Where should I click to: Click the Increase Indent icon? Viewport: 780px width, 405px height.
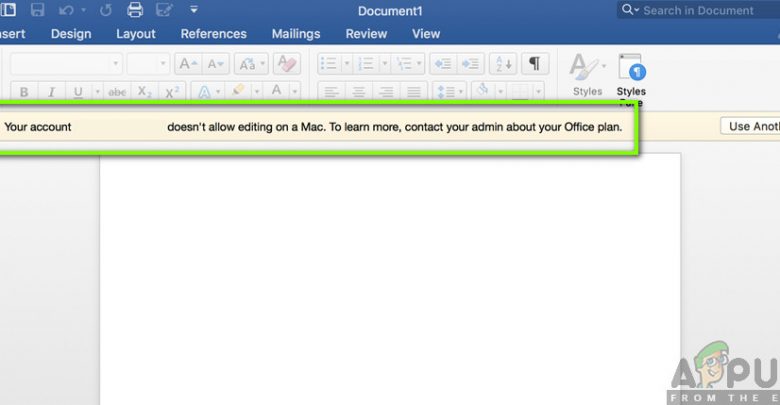point(470,64)
